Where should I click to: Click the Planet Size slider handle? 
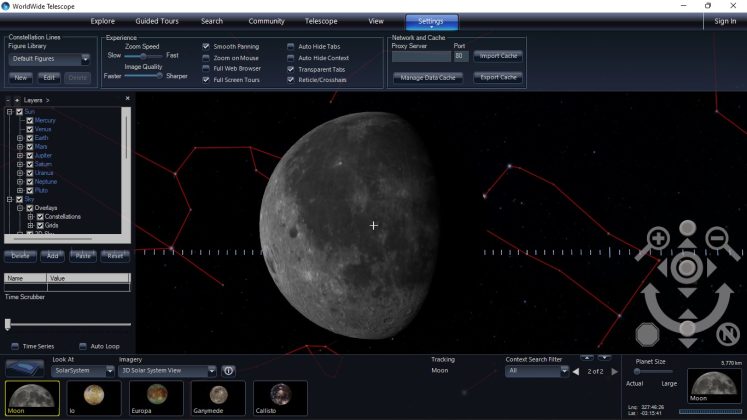coord(637,371)
